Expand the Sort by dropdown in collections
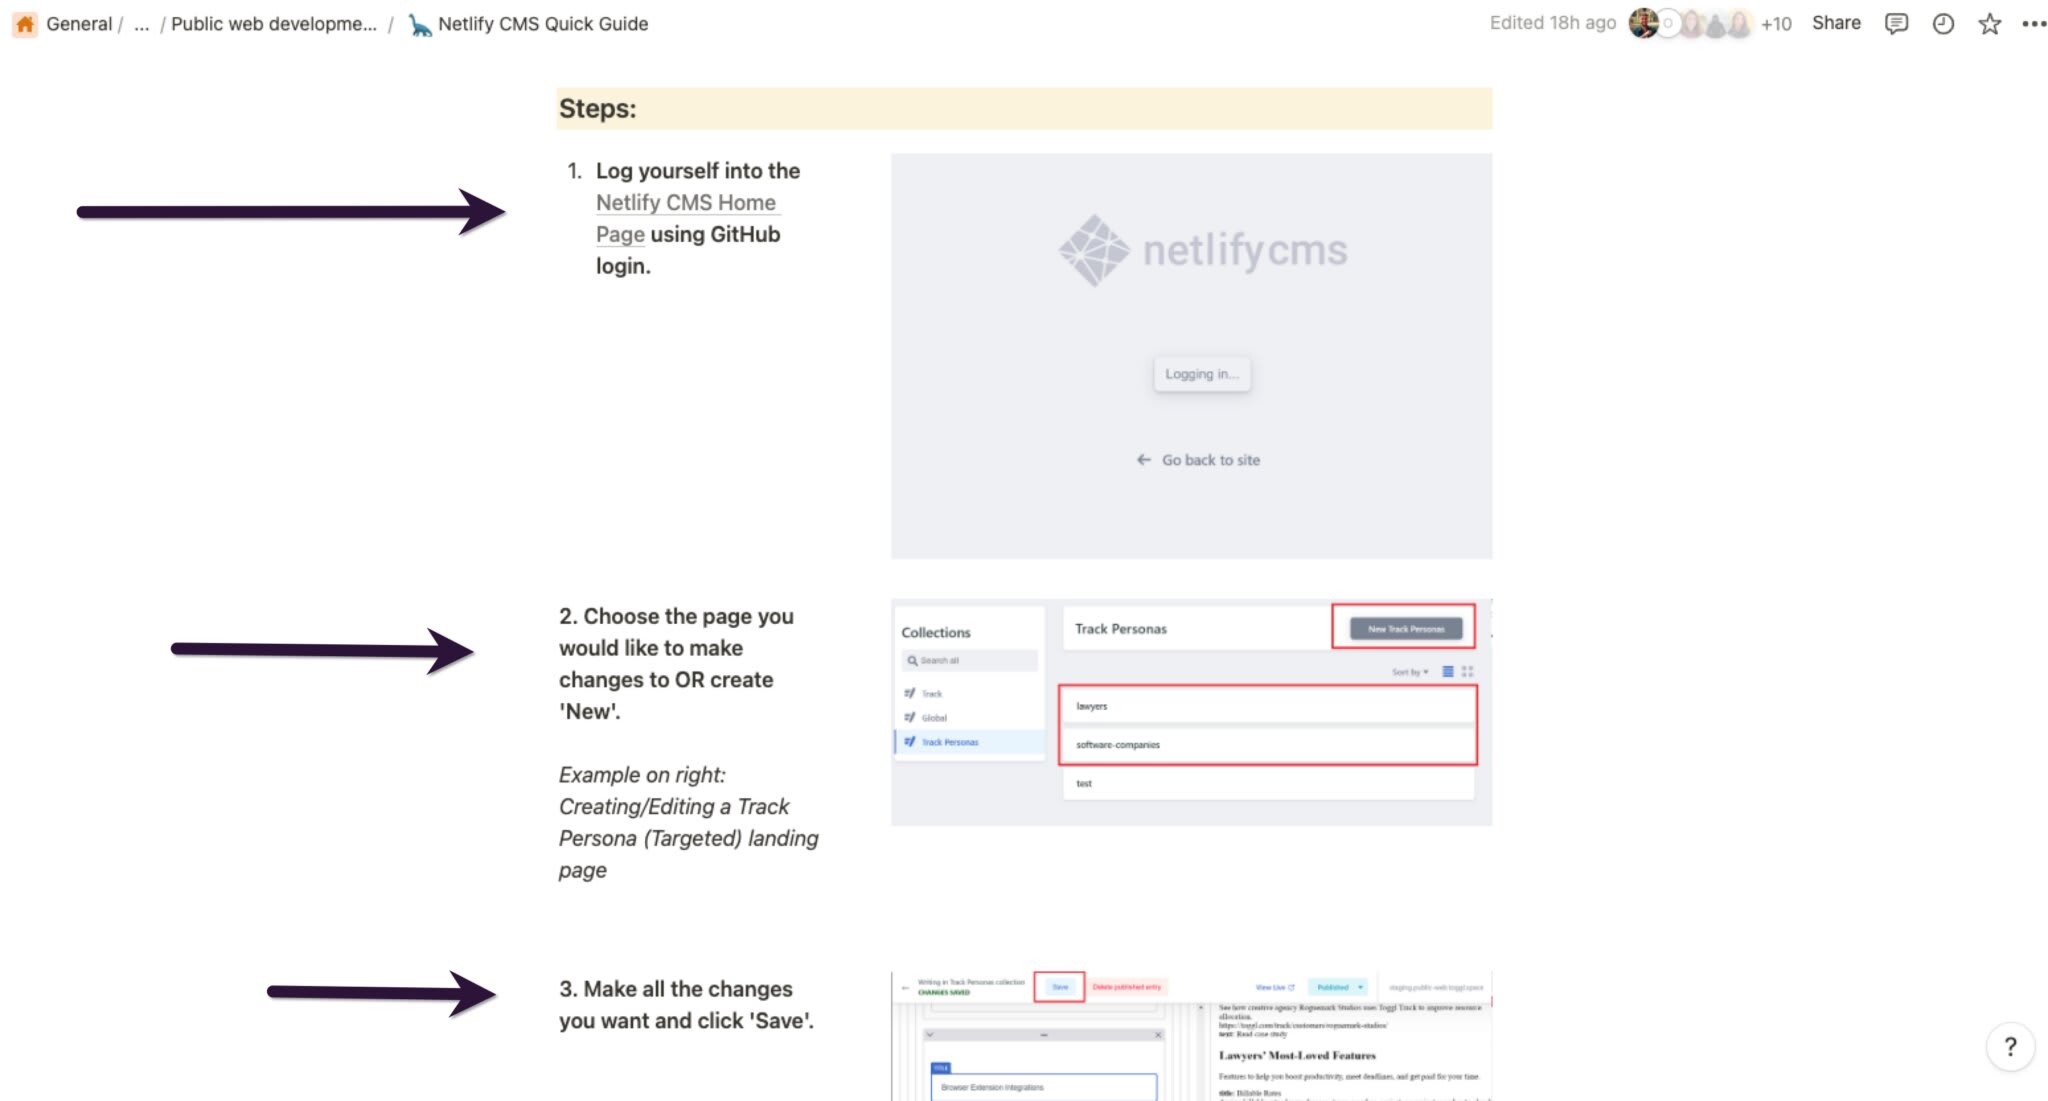 pos(1410,671)
